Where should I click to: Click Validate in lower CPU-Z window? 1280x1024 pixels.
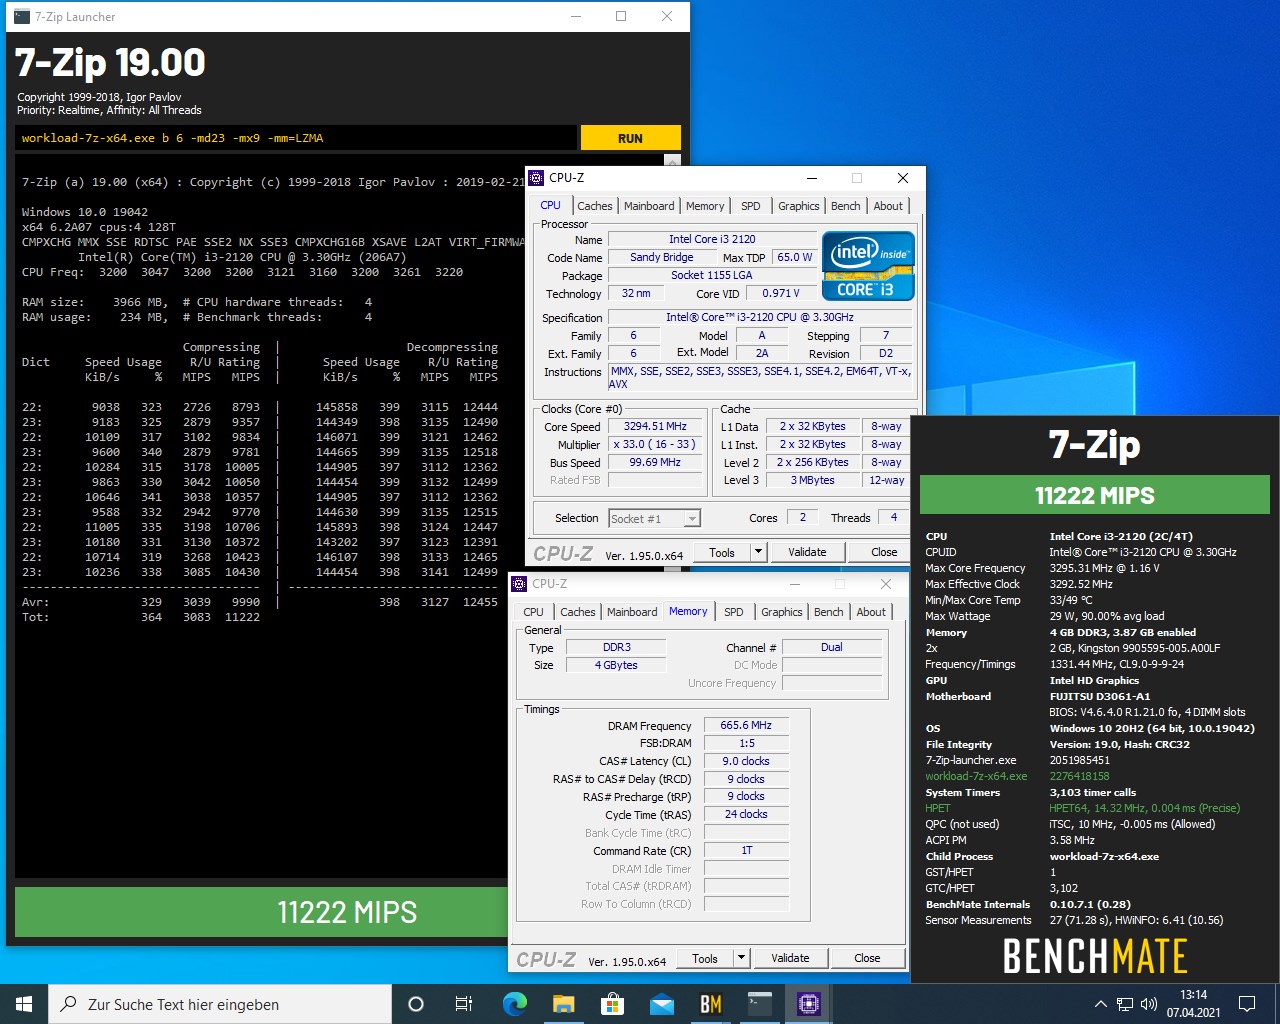coord(790,958)
